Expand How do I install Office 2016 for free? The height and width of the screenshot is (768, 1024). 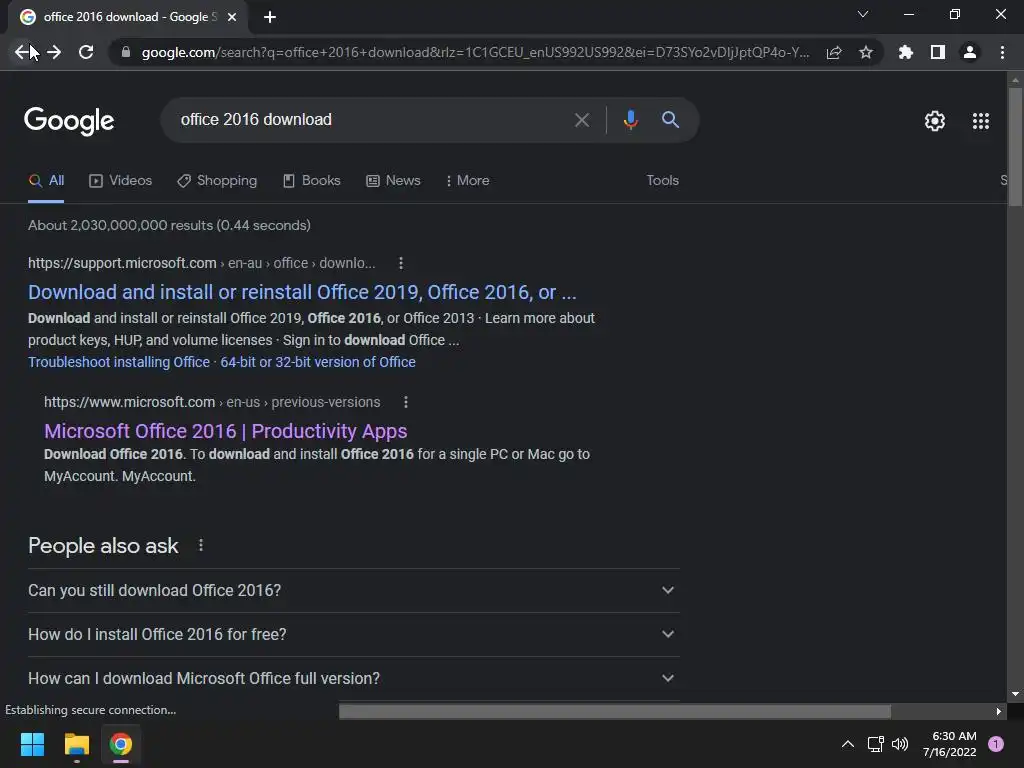[354, 634]
